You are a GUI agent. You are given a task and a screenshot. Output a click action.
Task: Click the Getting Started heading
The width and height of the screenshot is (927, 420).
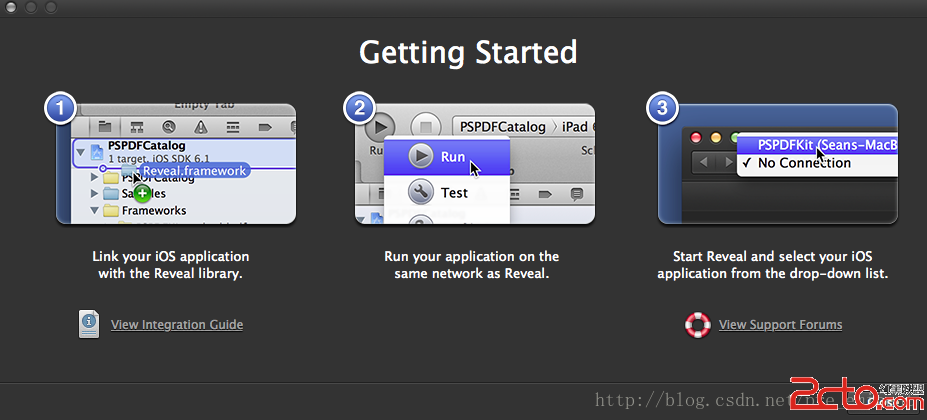[x=468, y=53]
